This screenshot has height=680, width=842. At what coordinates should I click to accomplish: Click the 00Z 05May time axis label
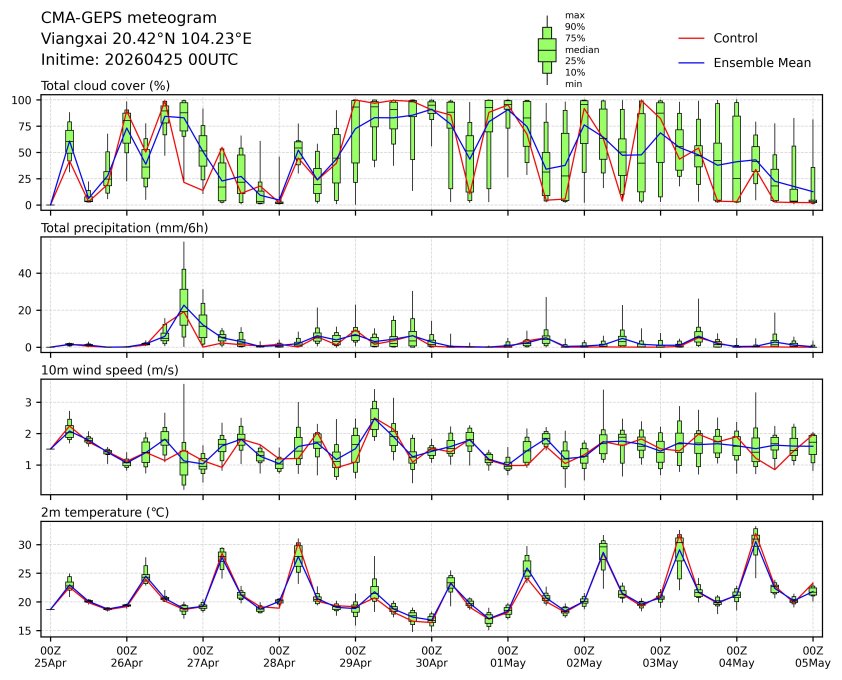click(812, 656)
